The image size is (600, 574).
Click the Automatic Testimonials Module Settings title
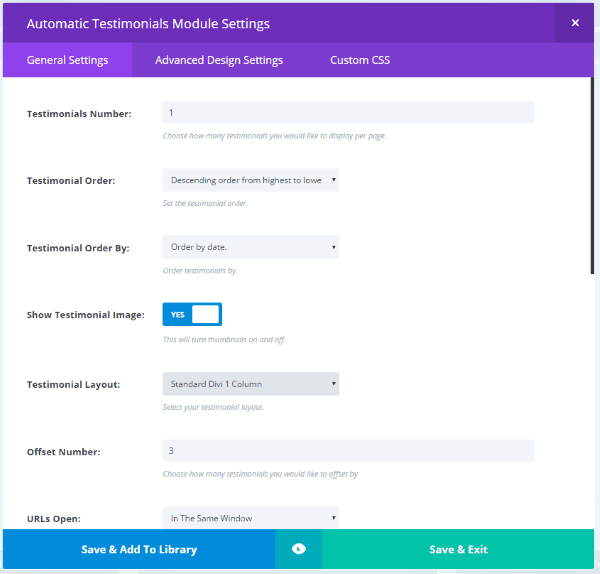[148, 23]
